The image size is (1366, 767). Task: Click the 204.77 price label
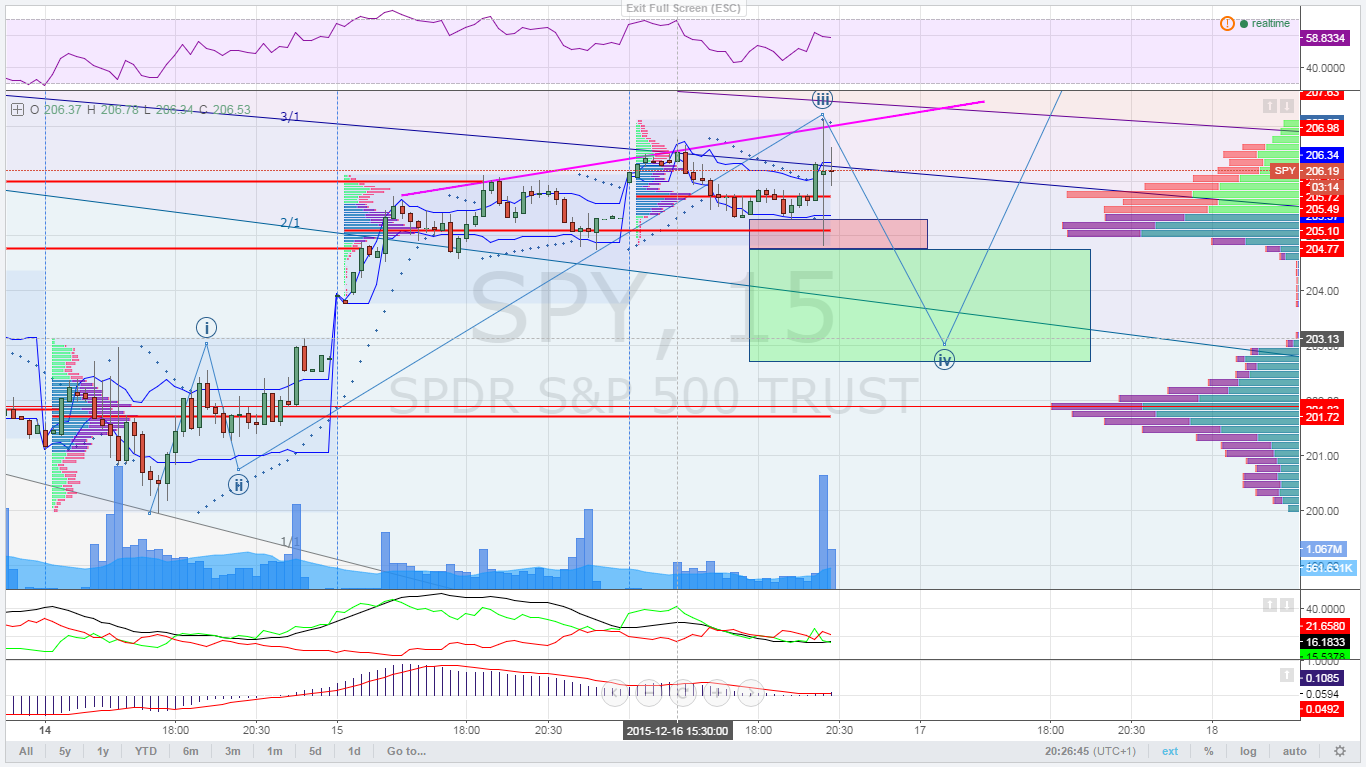click(x=1321, y=249)
